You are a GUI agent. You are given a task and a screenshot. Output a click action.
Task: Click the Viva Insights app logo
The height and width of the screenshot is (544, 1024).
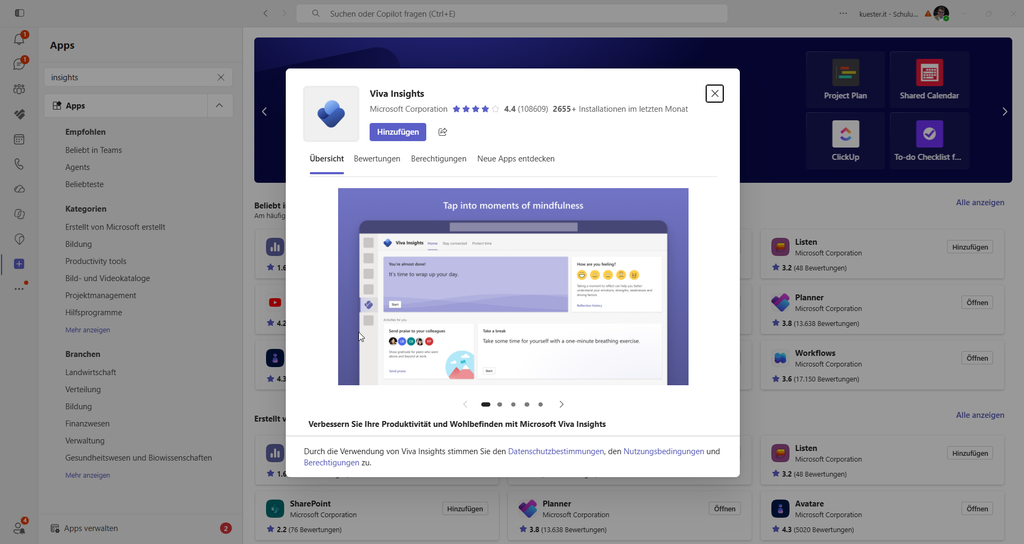[331, 114]
